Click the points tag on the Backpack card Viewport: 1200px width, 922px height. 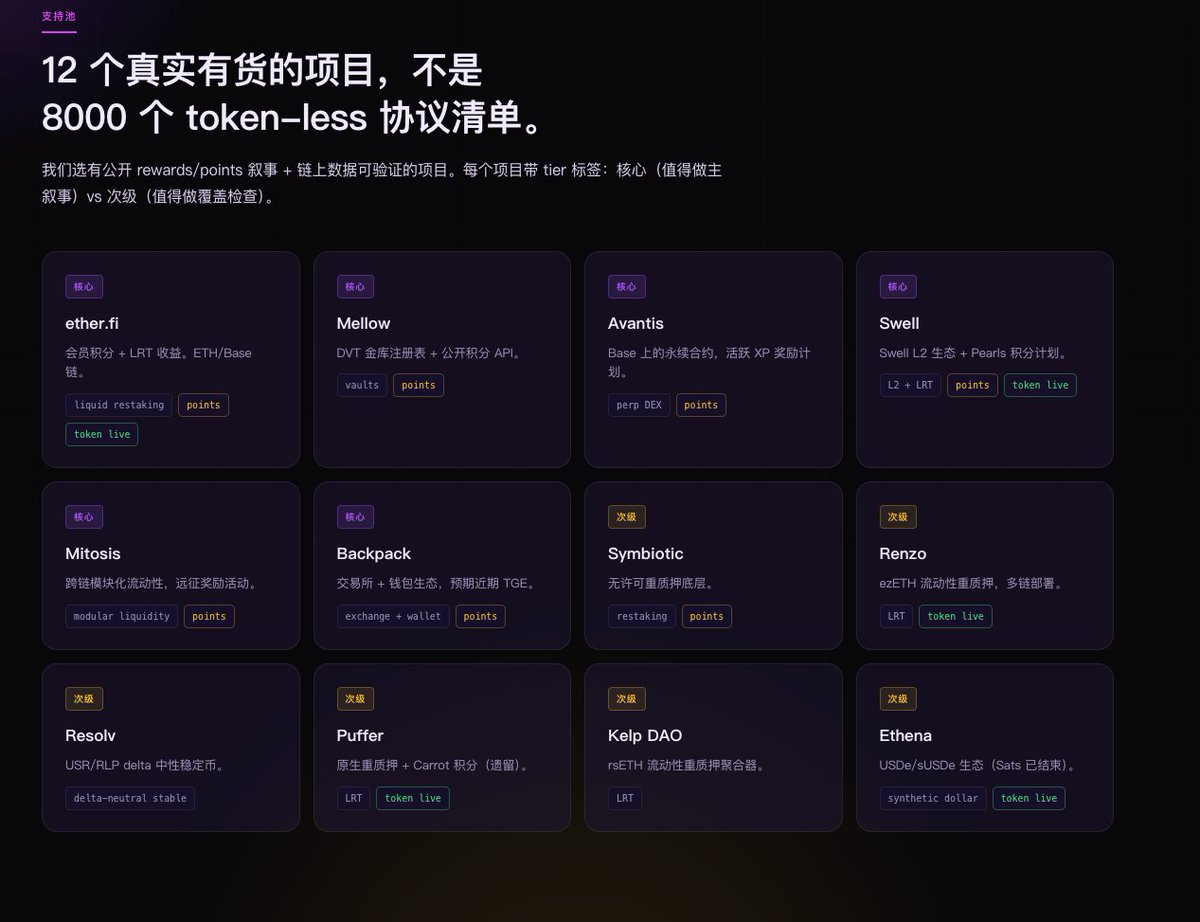point(480,616)
